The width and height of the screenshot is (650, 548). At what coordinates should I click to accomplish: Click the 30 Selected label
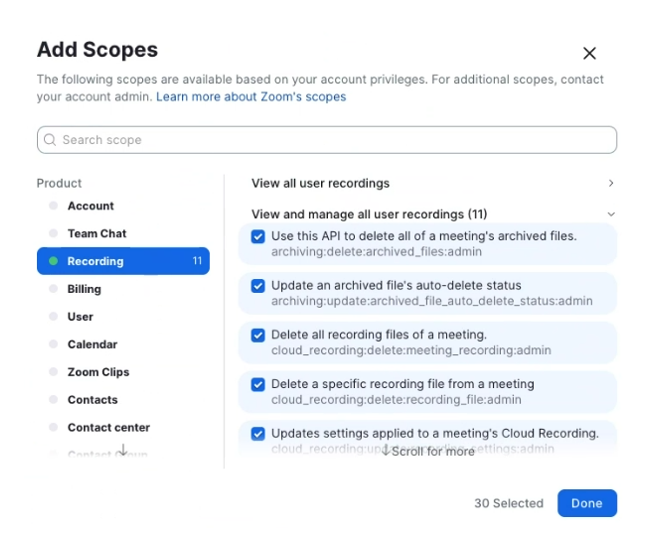(509, 503)
